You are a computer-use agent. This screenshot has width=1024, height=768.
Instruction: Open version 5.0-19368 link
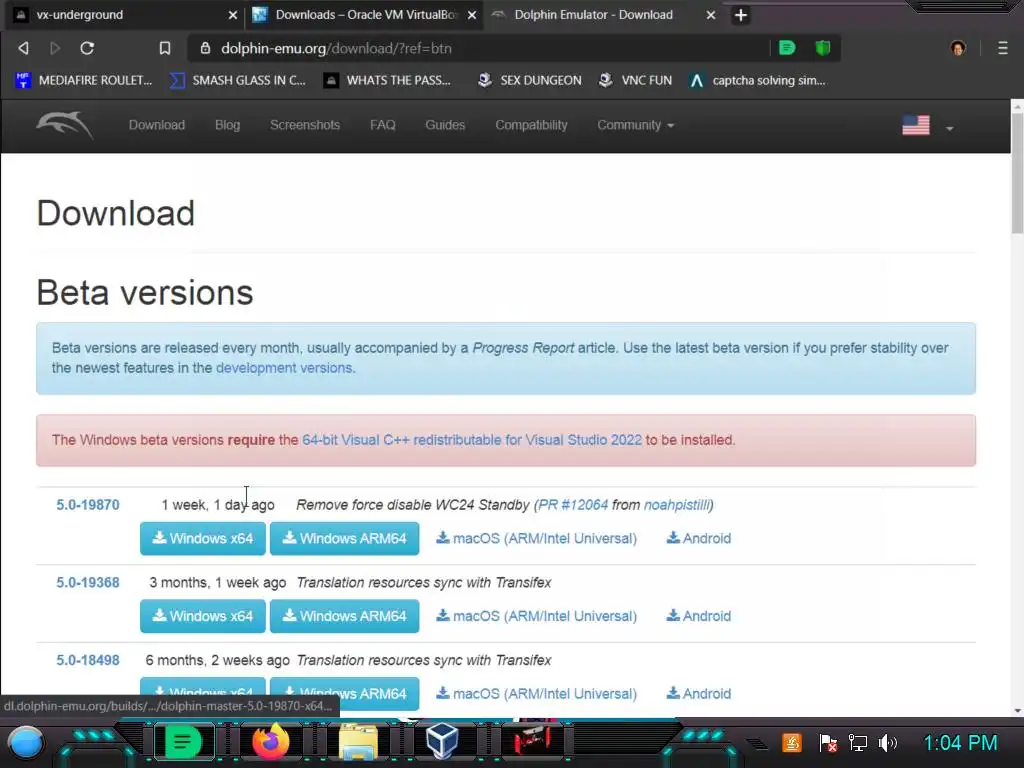pyautogui.click(x=88, y=583)
